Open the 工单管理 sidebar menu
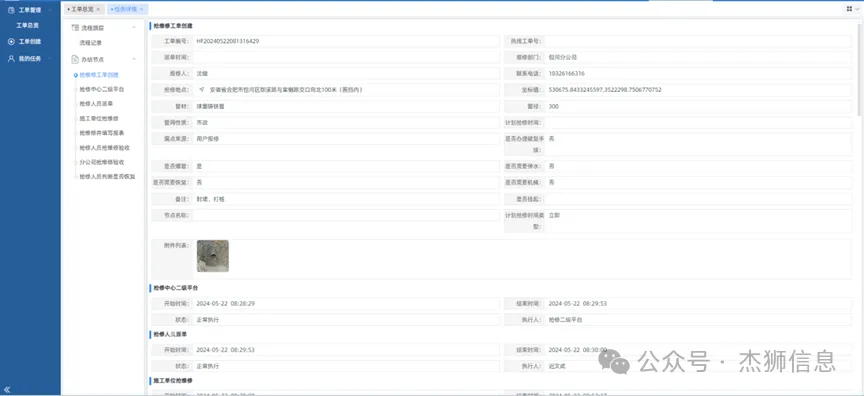This screenshot has height=396, width=864. click(30, 10)
